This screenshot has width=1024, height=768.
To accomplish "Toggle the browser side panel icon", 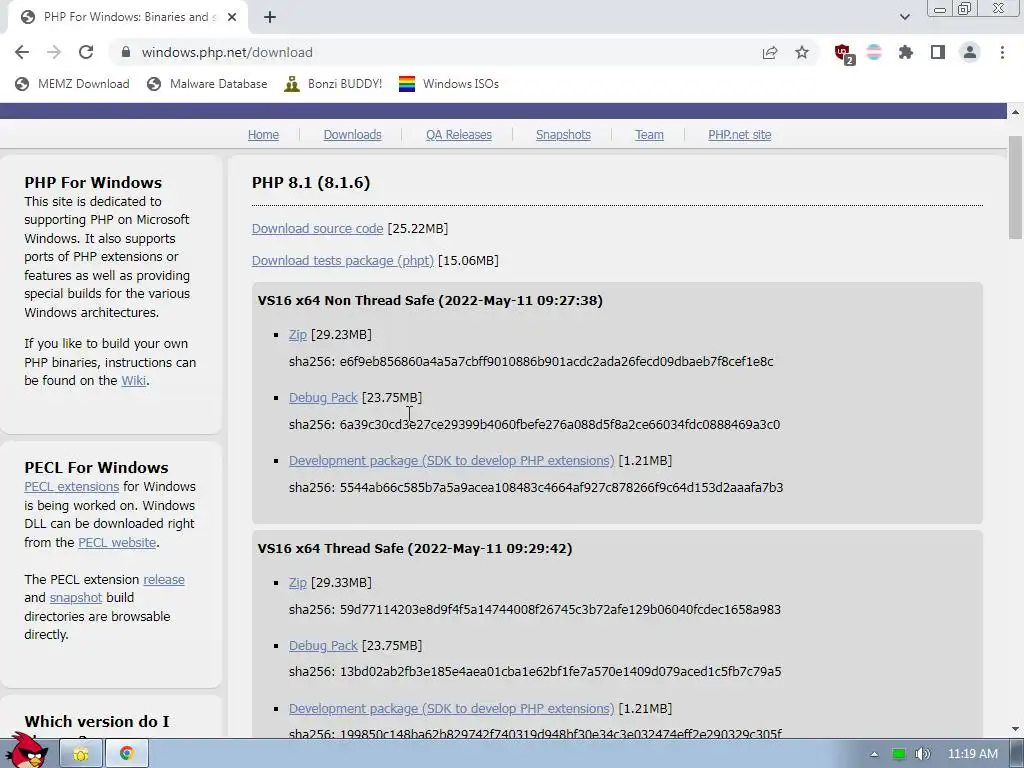I will click(x=938, y=52).
